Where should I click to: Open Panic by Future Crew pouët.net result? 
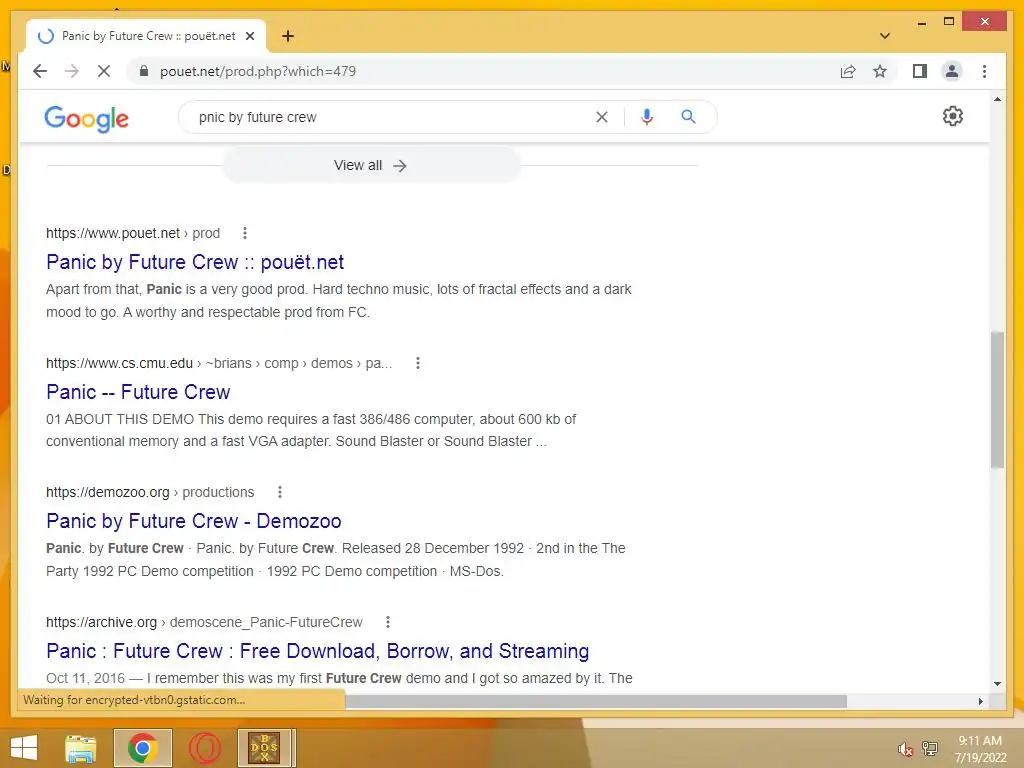[195, 262]
